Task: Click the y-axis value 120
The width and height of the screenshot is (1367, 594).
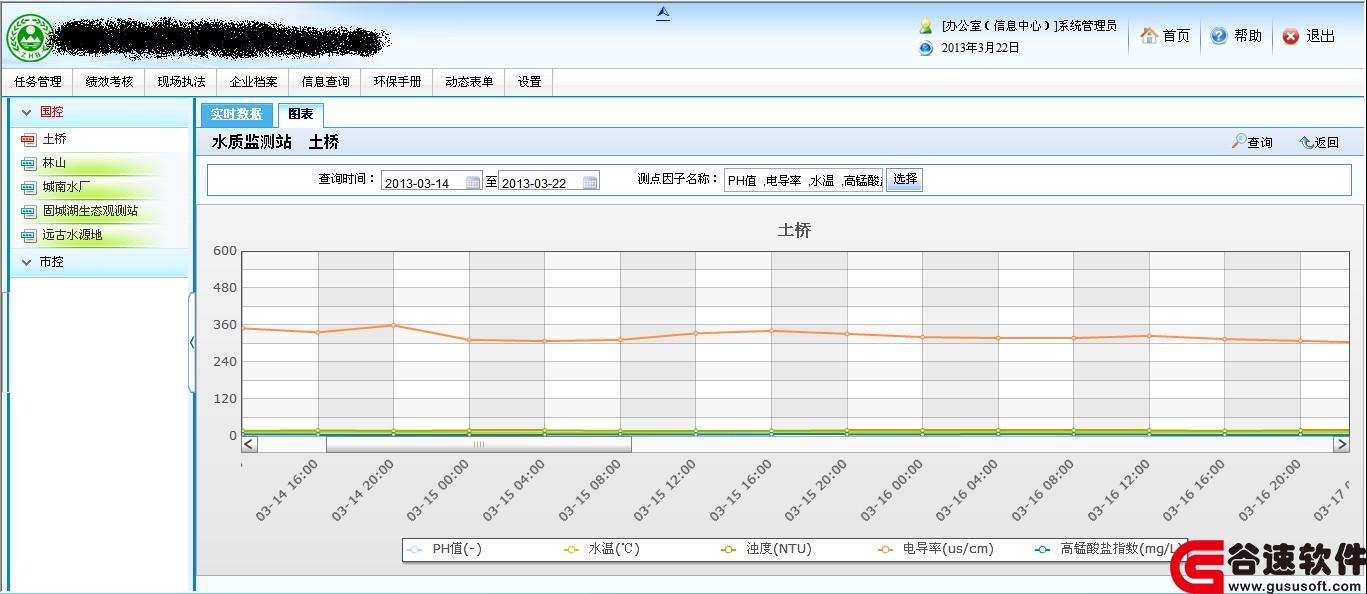Action: point(225,399)
